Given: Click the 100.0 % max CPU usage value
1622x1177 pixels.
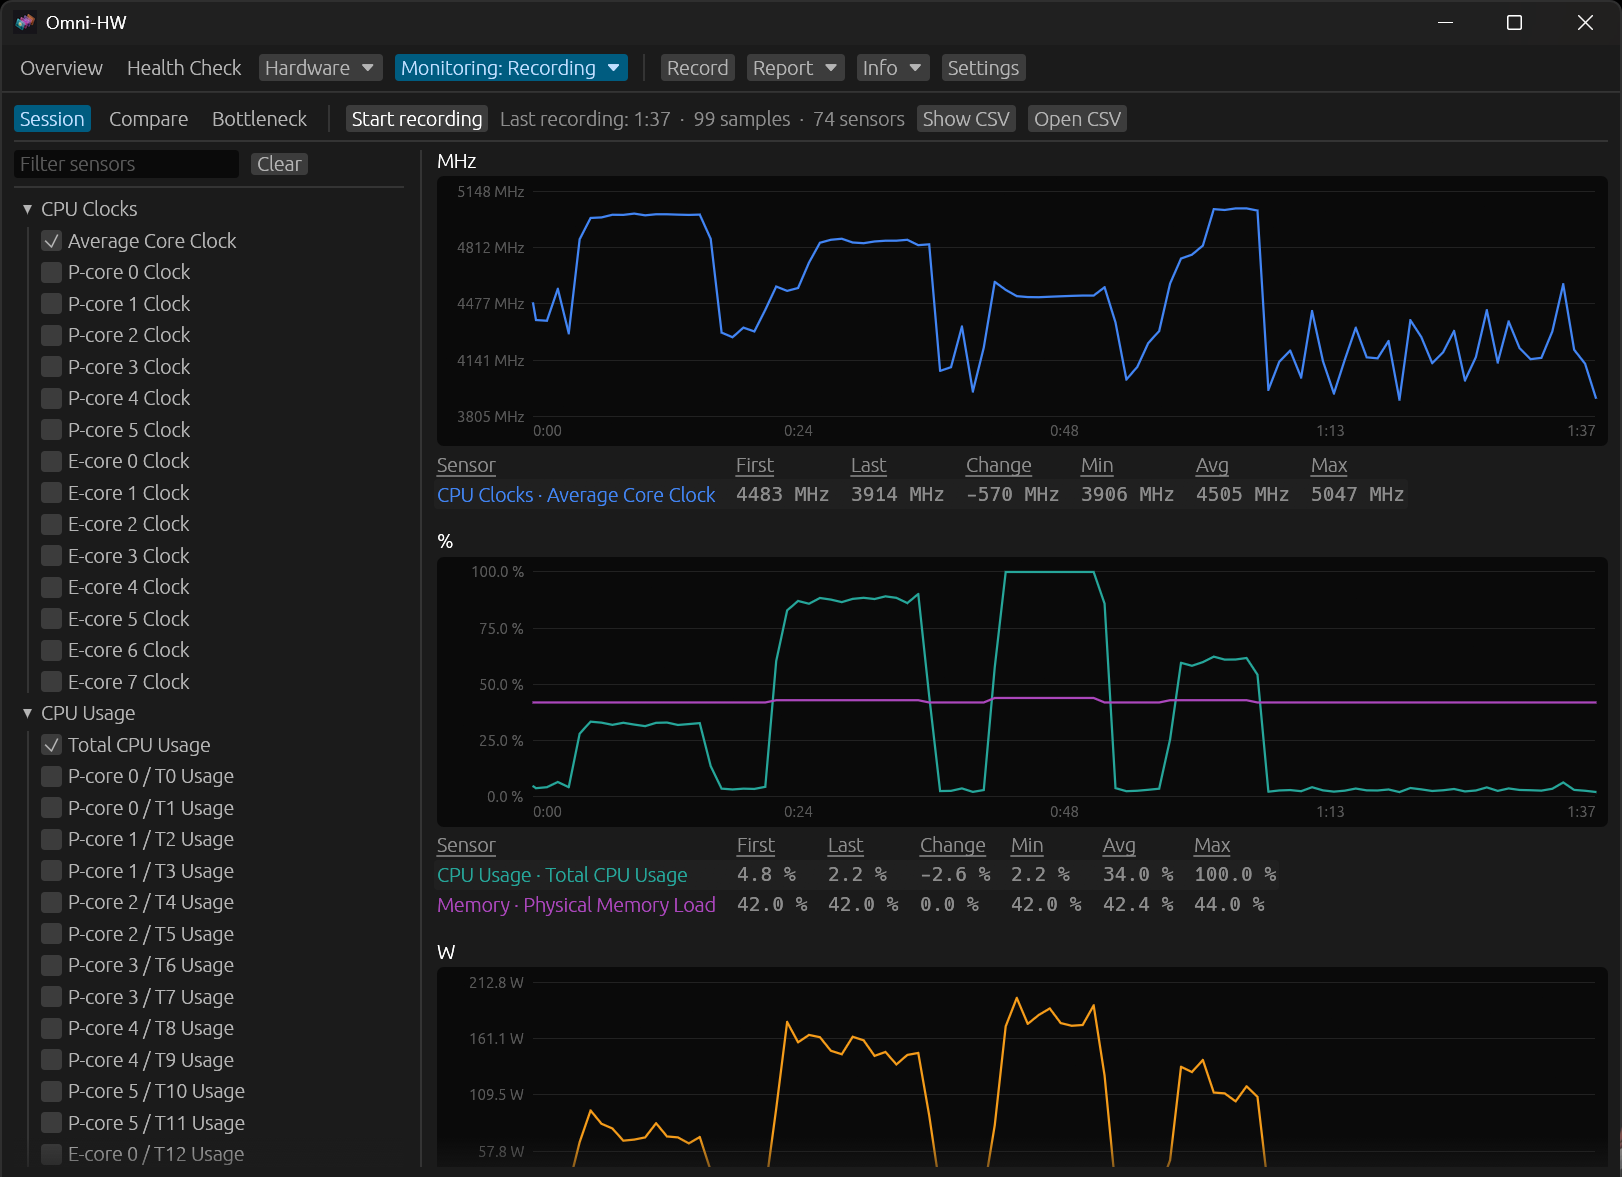Looking at the screenshot, I should click(1235, 875).
